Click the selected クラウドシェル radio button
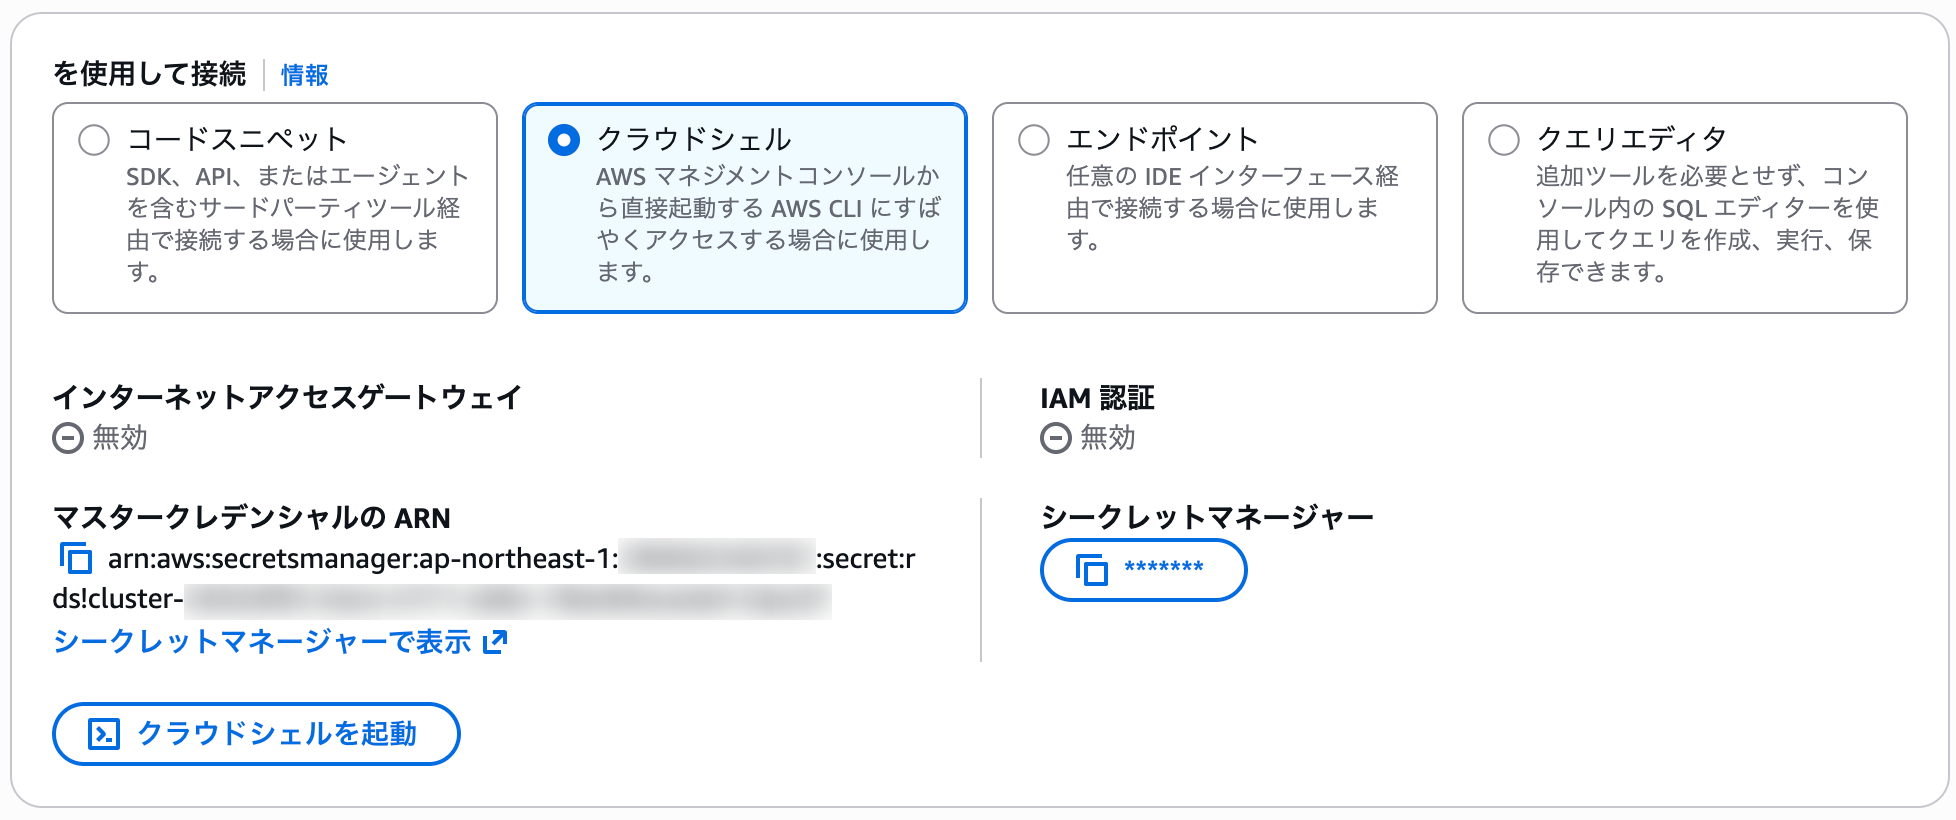This screenshot has height=820, width=1956. [565, 141]
